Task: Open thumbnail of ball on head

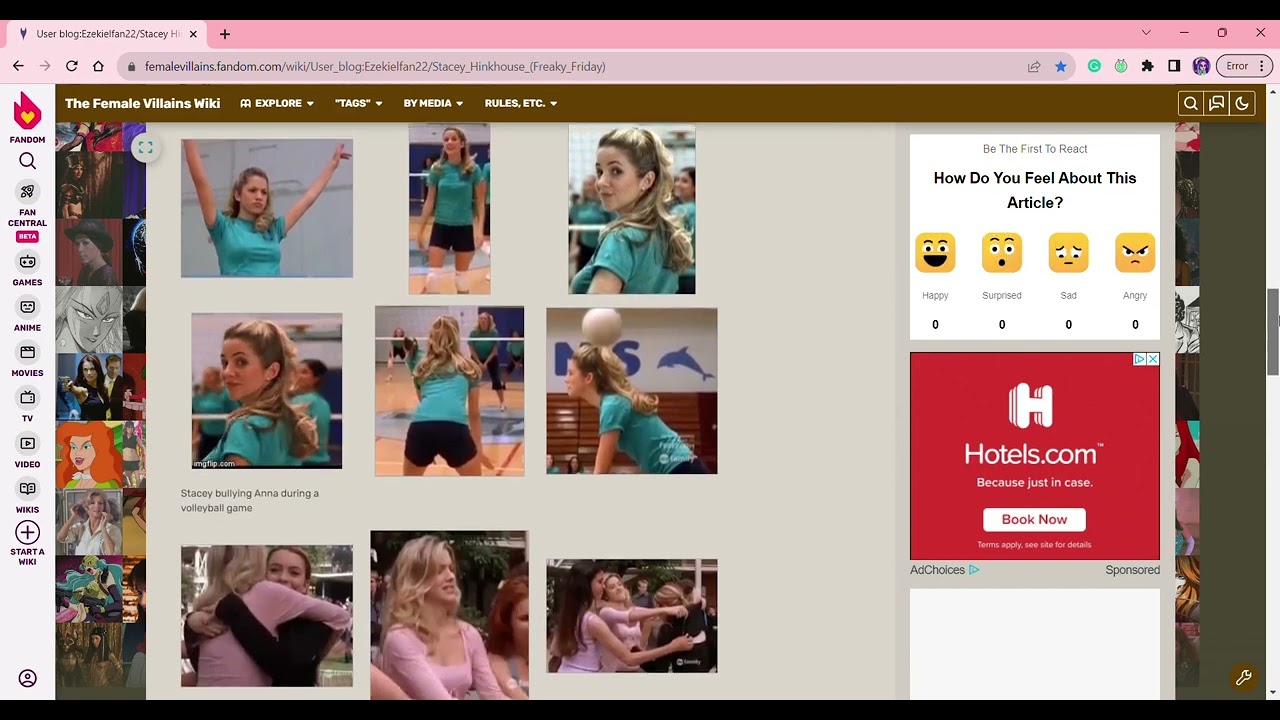Action: (x=631, y=390)
